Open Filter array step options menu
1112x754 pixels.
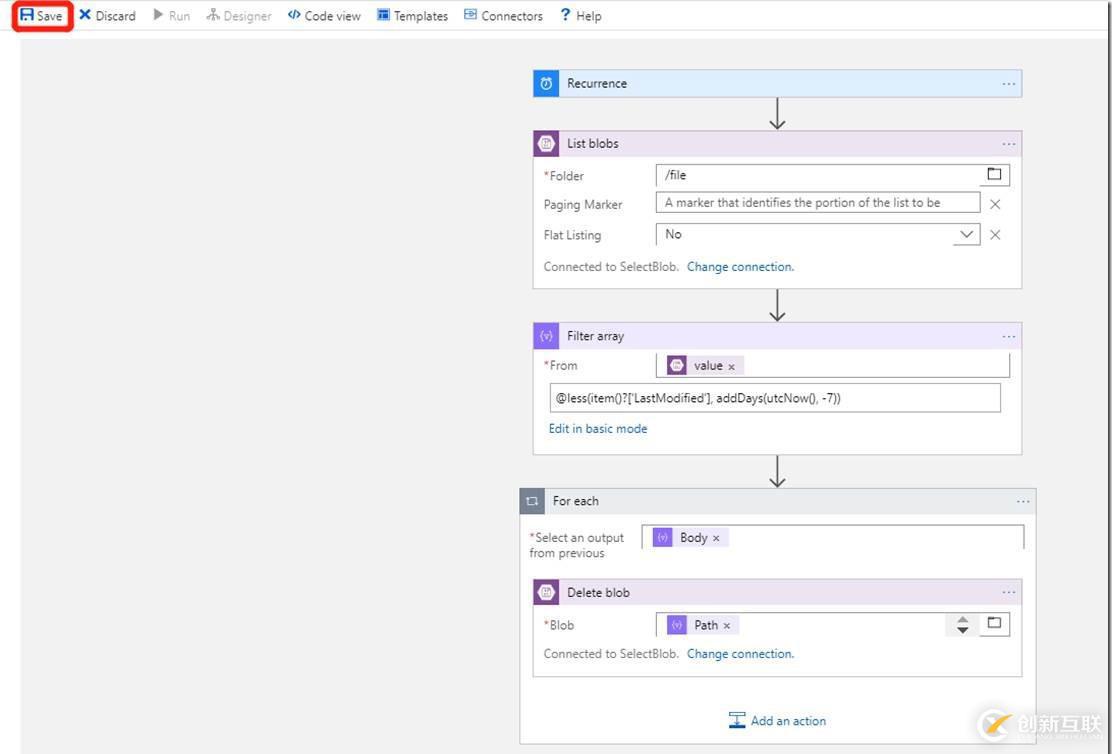click(x=1008, y=336)
